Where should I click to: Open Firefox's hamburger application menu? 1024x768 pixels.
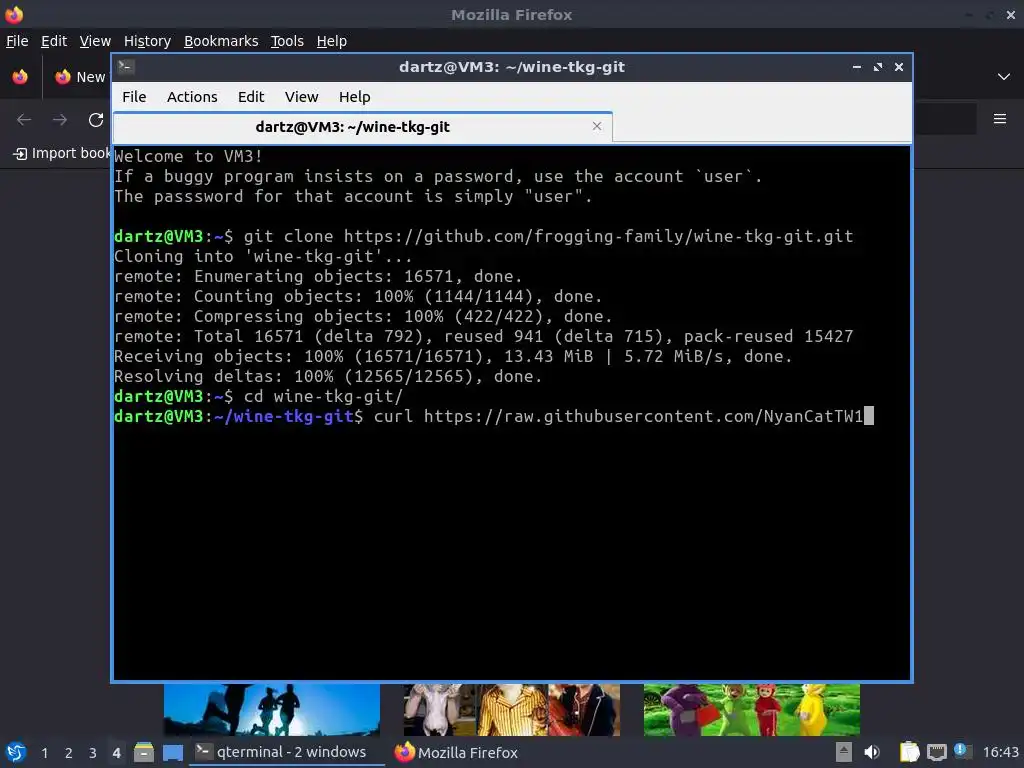click(1000, 119)
